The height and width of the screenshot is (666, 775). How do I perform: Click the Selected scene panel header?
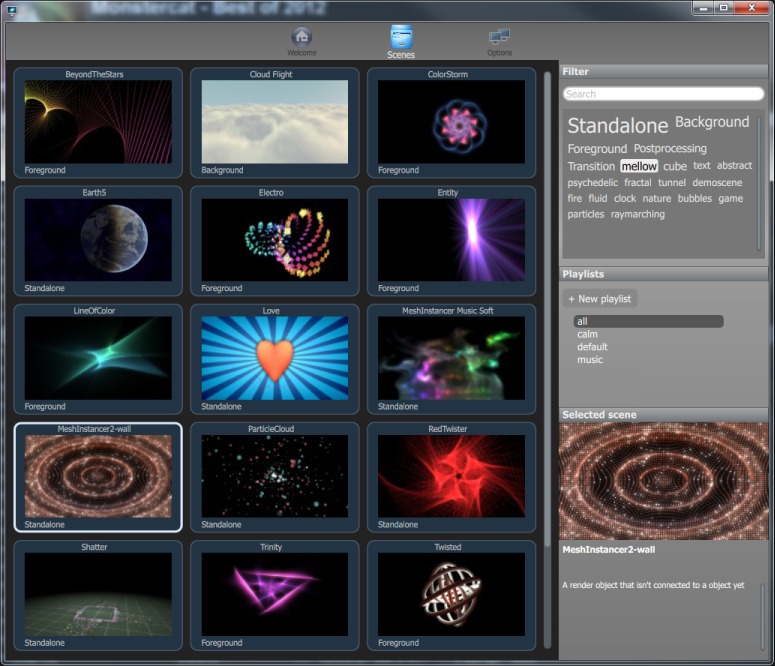point(663,415)
